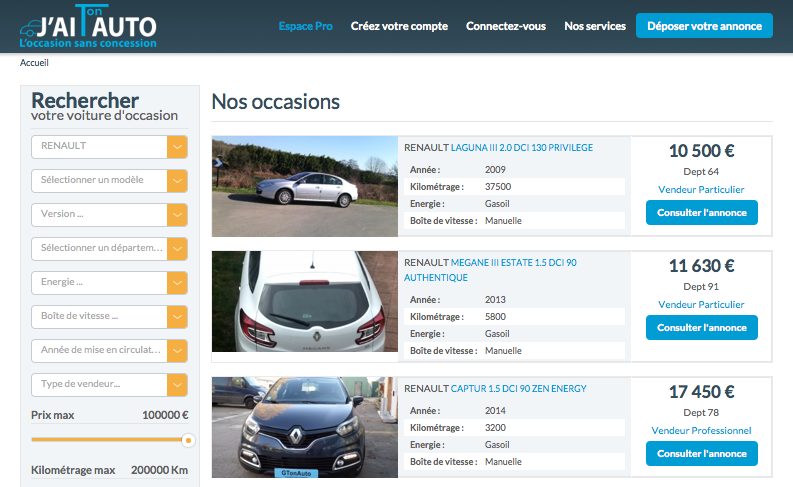Open the département selection dropdown
The height and width of the screenshot is (487, 793).
click(x=109, y=249)
